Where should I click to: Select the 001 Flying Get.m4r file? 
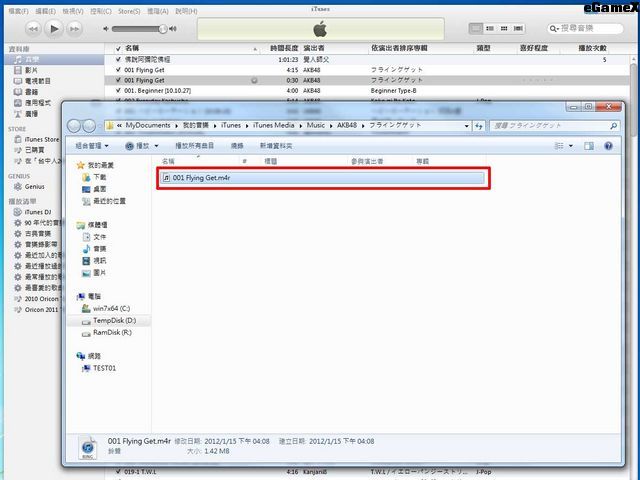pos(322,178)
